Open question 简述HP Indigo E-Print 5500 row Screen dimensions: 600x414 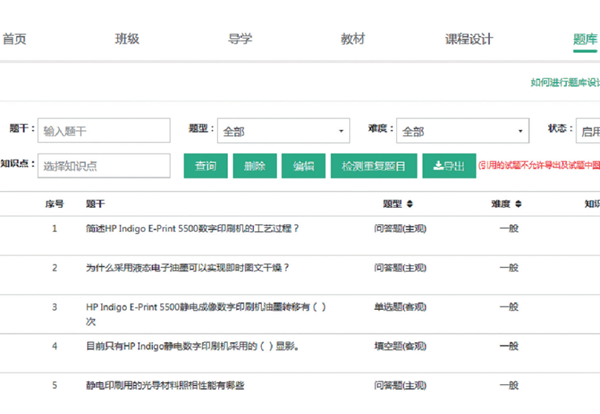[193, 228]
